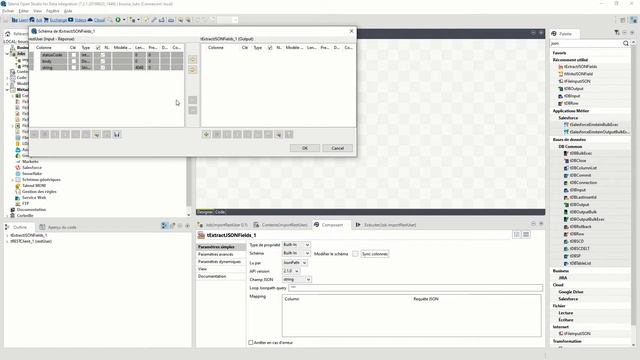Click the Exchange toolbar link

(x=55, y=20)
